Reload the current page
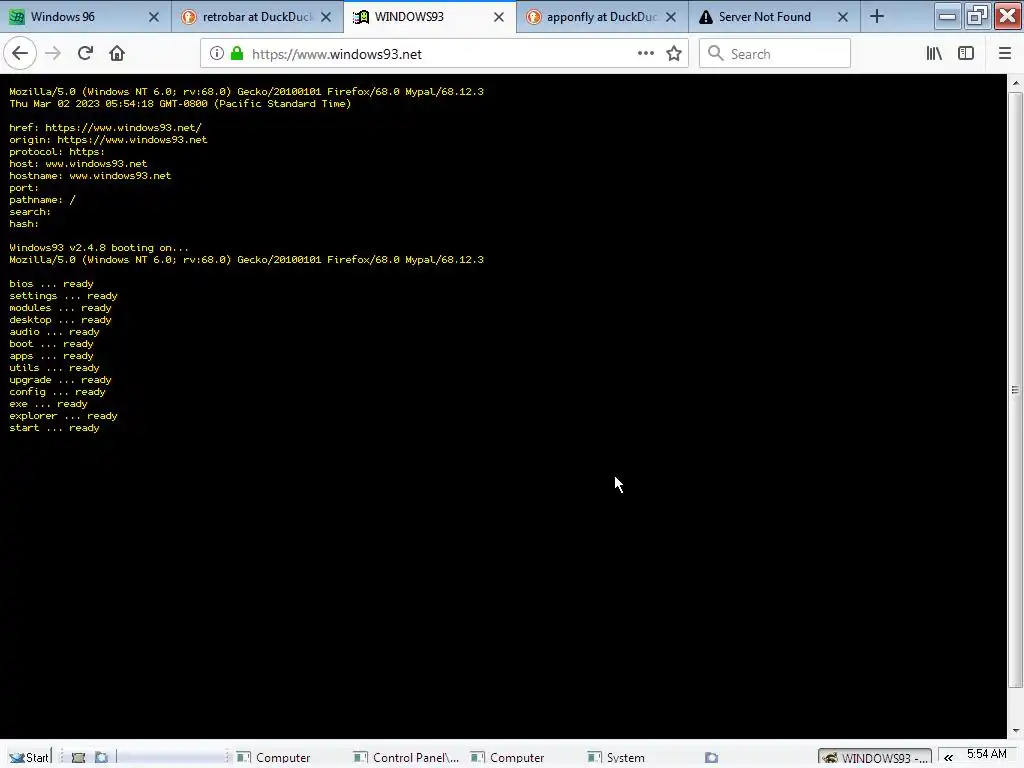This screenshot has height=768, width=1024. (x=85, y=54)
